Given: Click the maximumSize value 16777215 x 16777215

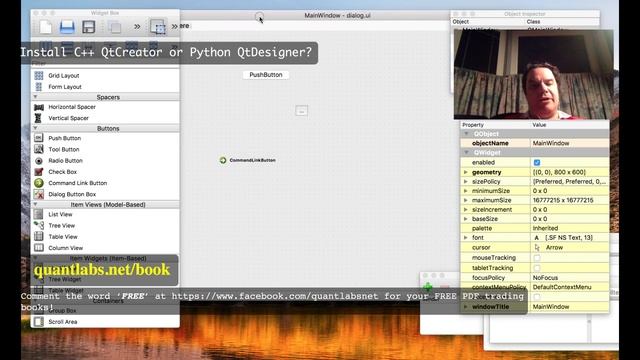Looking at the screenshot, I should [x=569, y=200].
